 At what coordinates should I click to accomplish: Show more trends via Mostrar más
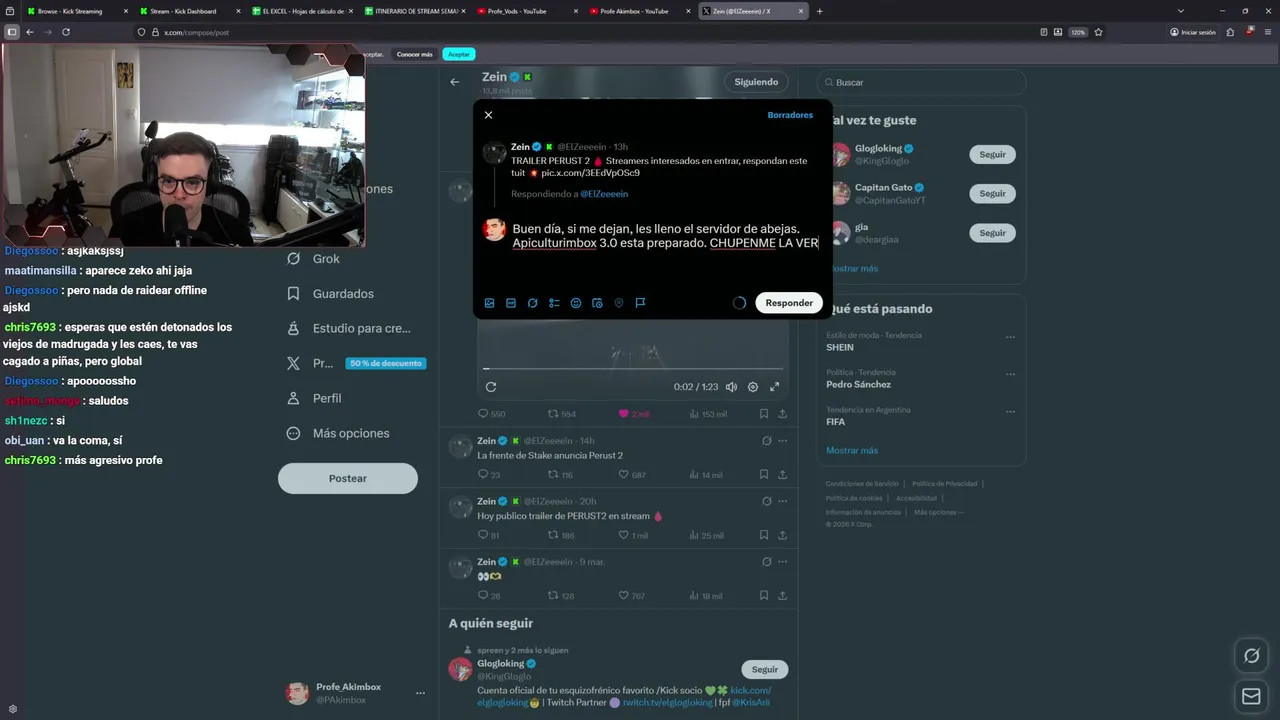(852, 450)
